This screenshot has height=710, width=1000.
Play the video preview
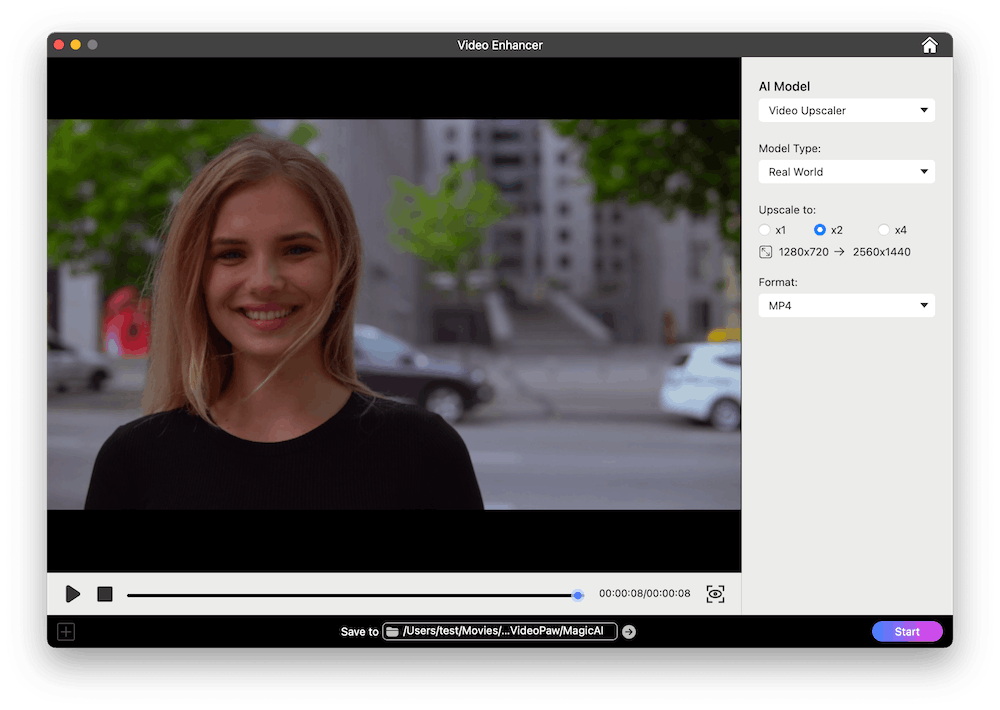click(x=72, y=594)
